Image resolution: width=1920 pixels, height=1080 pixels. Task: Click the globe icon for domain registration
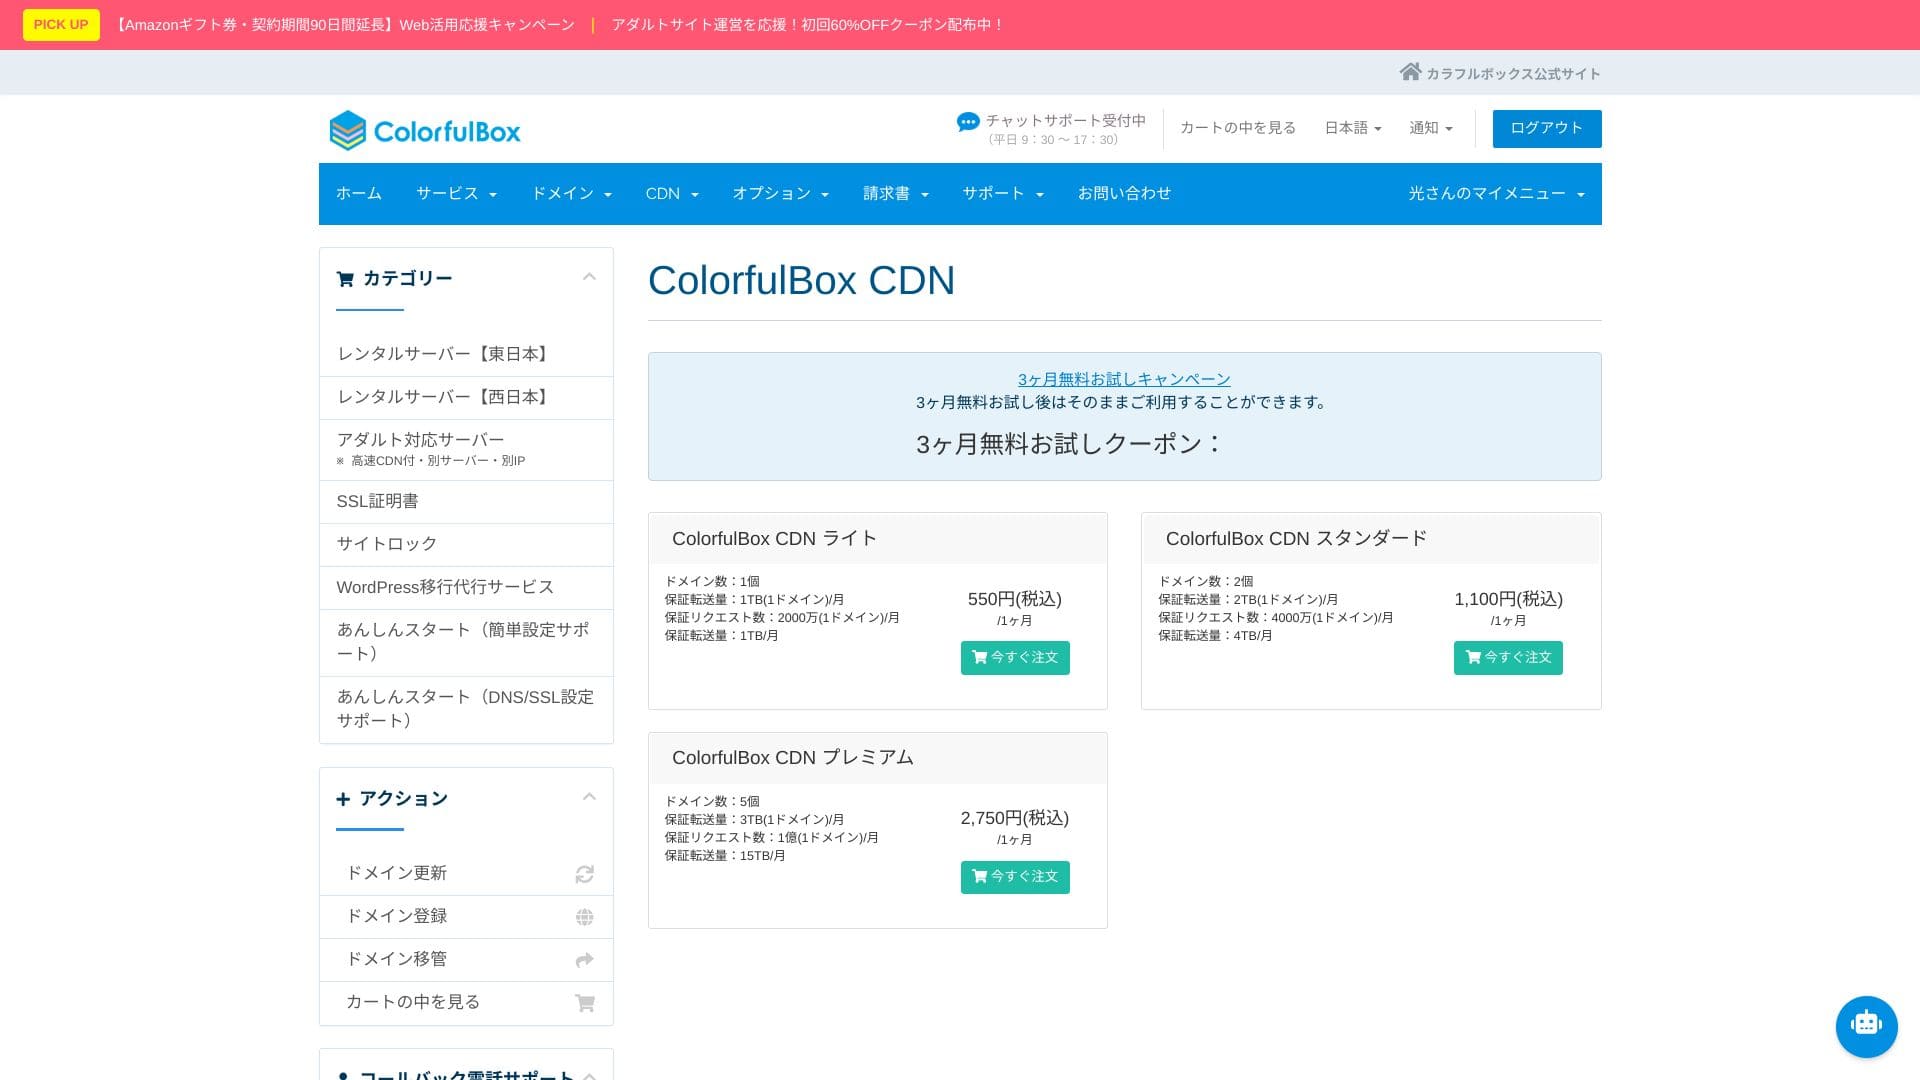click(585, 918)
